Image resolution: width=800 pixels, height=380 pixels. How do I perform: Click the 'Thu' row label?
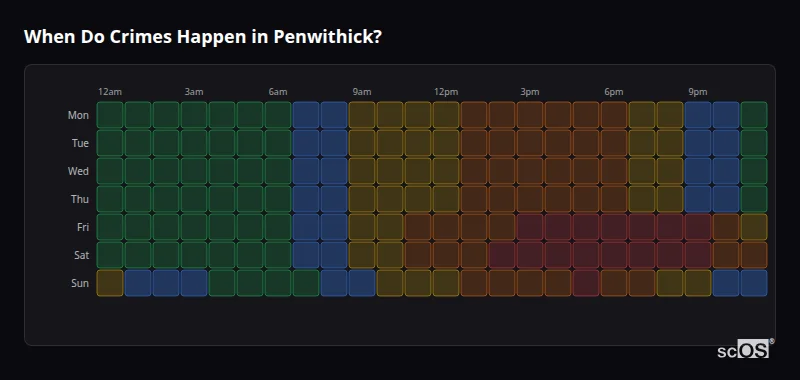(x=80, y=199)
